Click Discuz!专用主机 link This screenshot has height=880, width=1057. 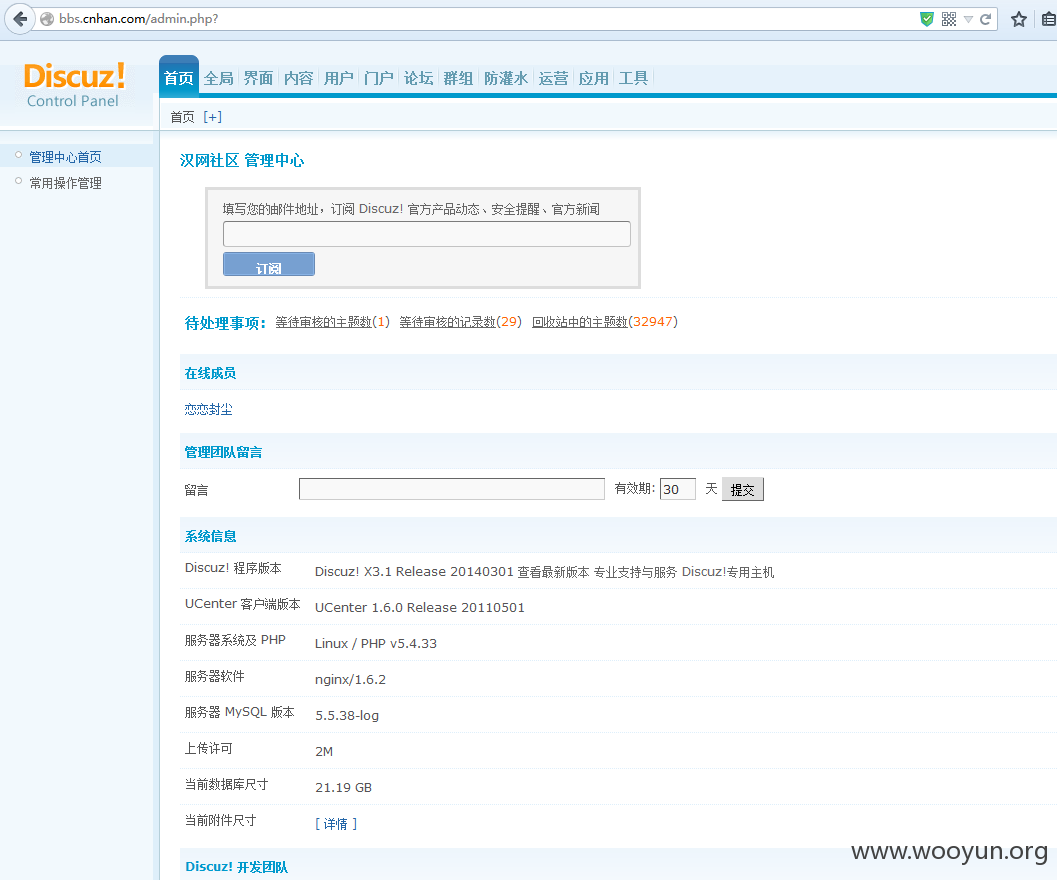728,572
